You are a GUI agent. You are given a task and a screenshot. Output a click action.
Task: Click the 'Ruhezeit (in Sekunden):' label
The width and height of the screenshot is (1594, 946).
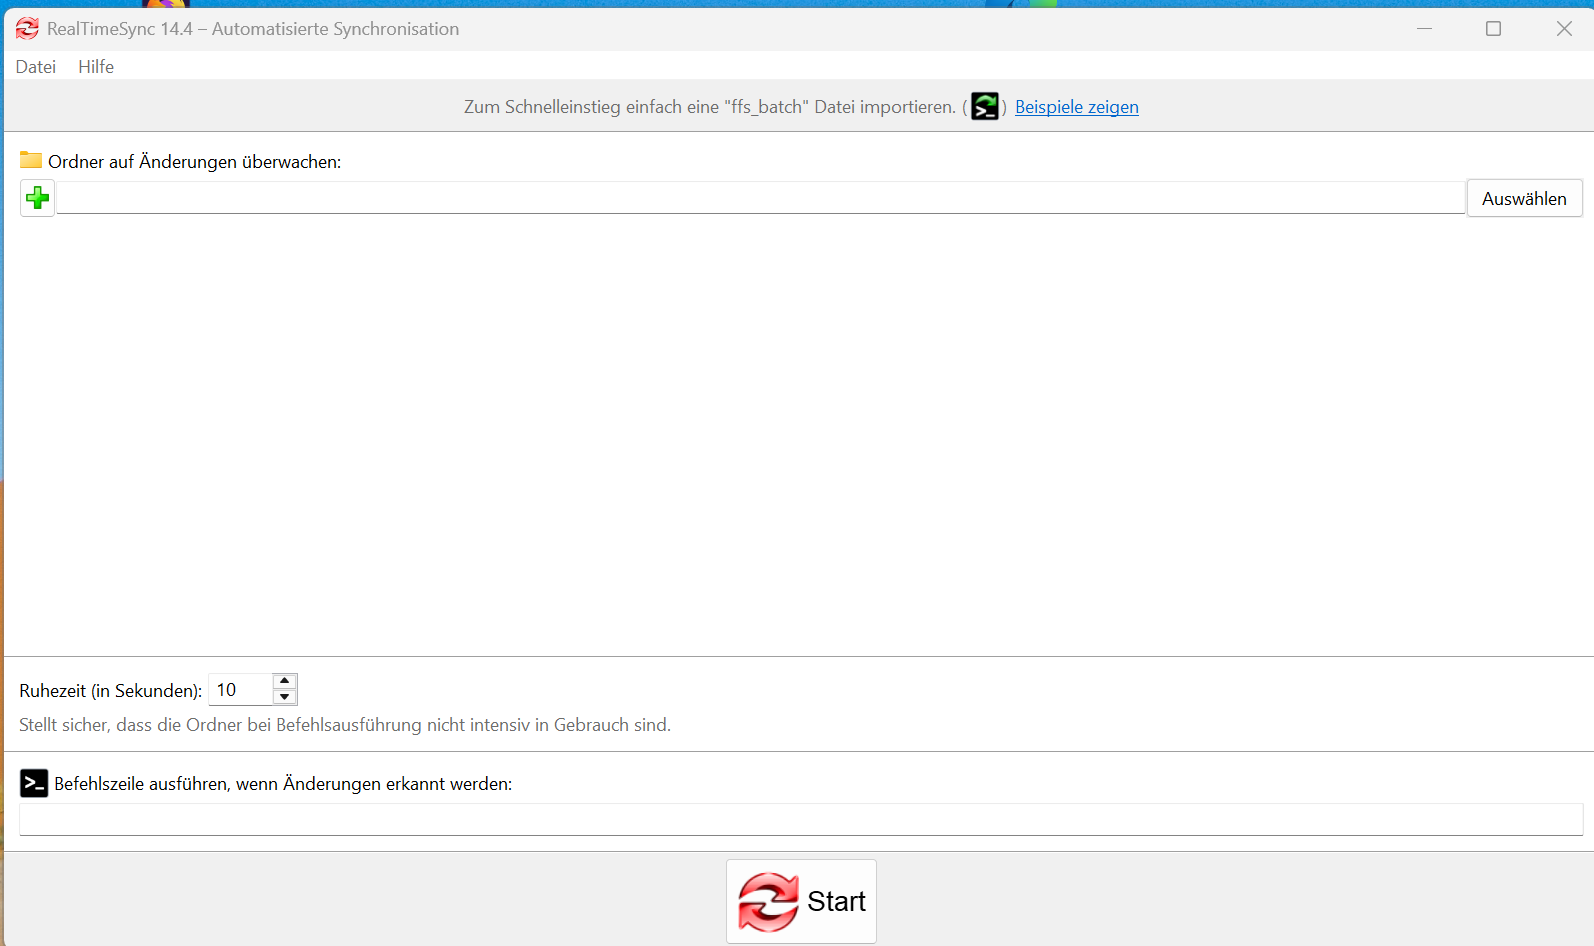point(111,691)
